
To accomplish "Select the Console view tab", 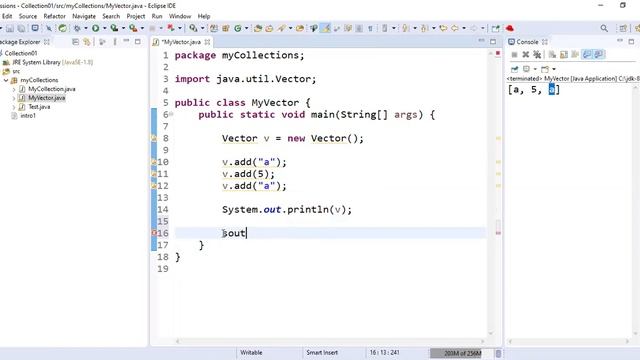I will (x=527, y=42).
